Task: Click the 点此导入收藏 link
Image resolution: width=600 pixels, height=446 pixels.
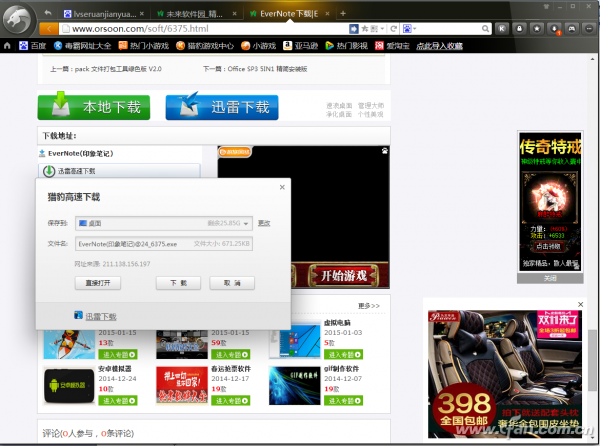Action: click(439, 46)
